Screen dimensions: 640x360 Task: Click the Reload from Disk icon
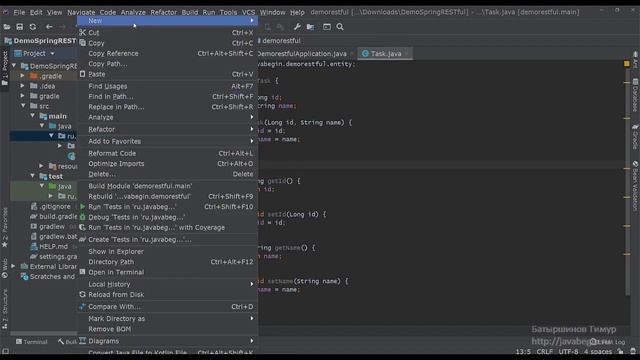tap(82, 294)
